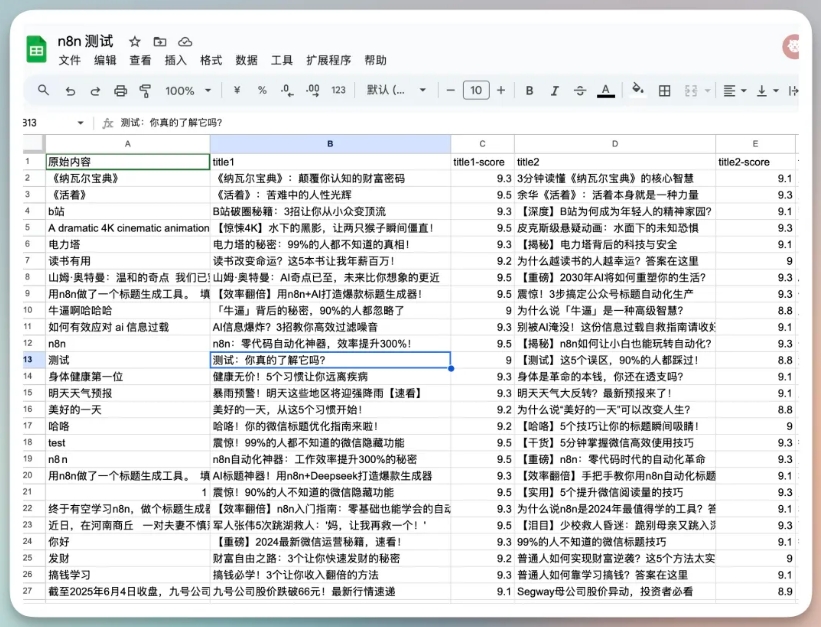Star the n8n 测试 document
This screenshot has width=821, height=627.
[x=135, y=41]
